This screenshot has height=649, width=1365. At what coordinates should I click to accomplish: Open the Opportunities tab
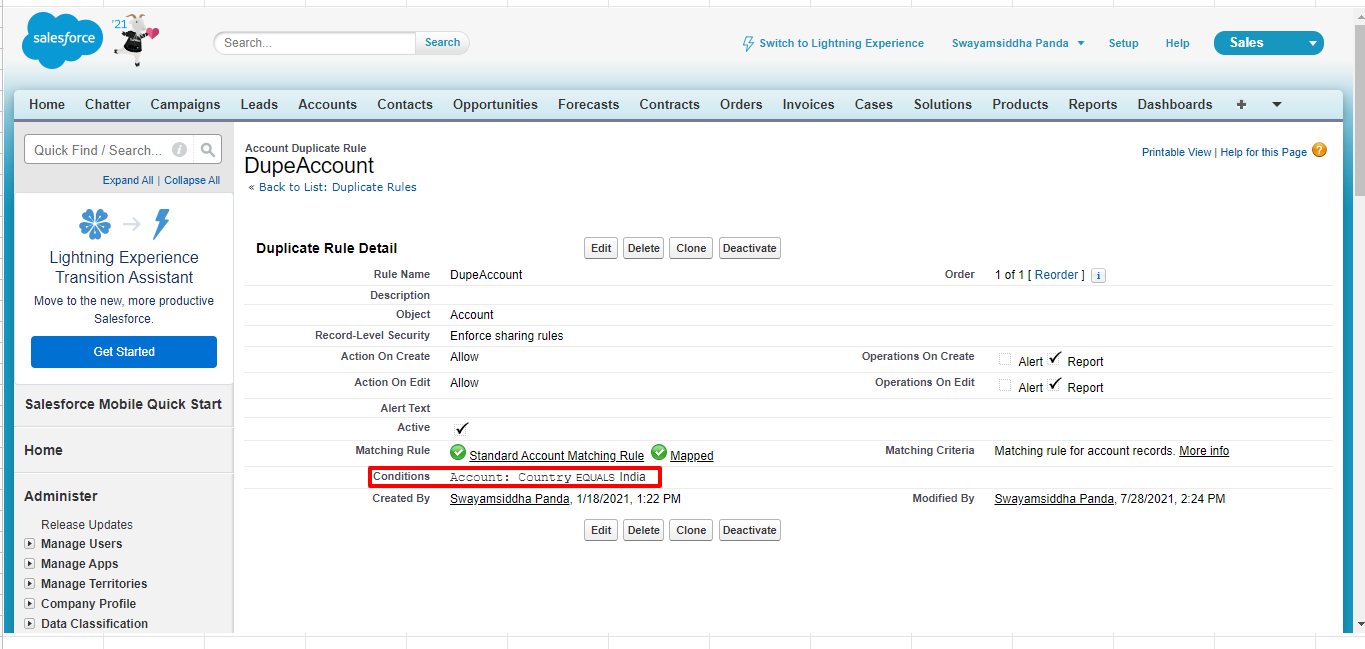(495, 104)
